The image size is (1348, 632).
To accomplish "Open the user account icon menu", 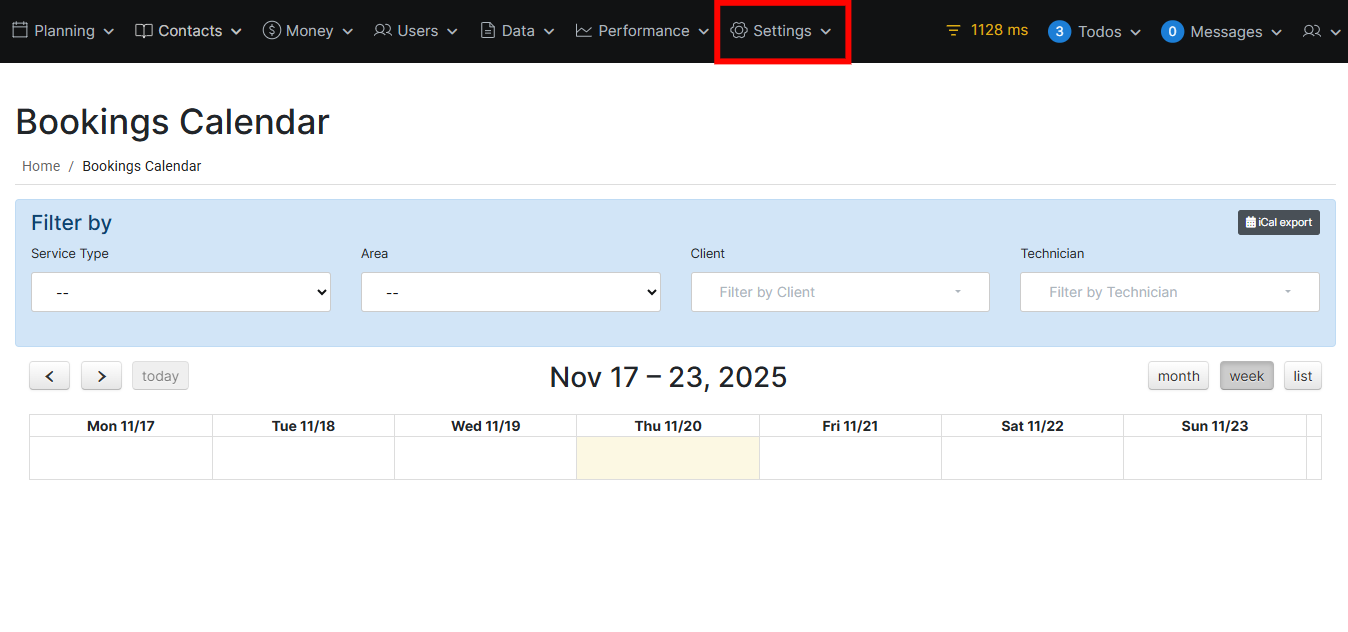I will pyautogui.click(x=1320, y=32).
